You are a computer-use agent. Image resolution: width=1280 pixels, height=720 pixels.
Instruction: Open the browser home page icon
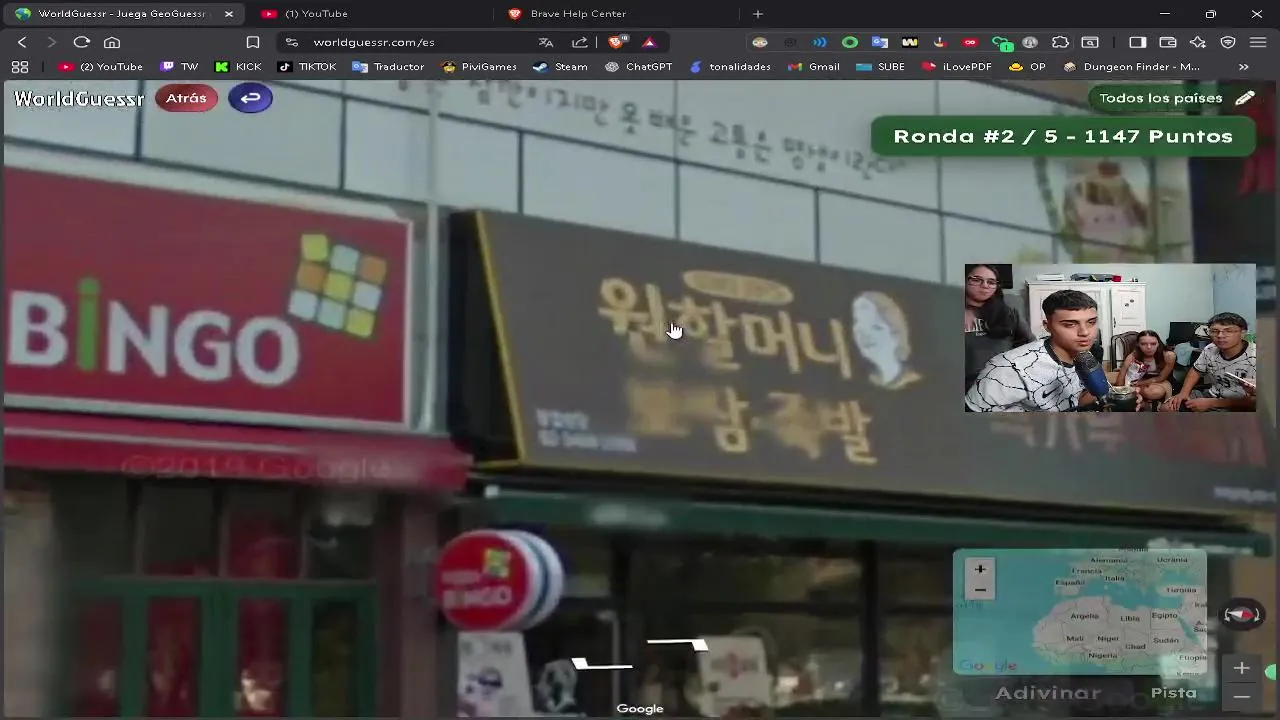click(112, 42)
